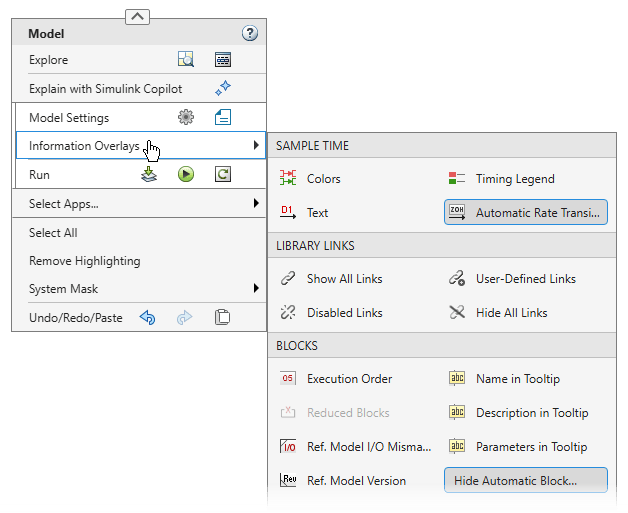Toggle Automatic Rate Transitions overlay
628x513 pixels.
tap(525, 212)
